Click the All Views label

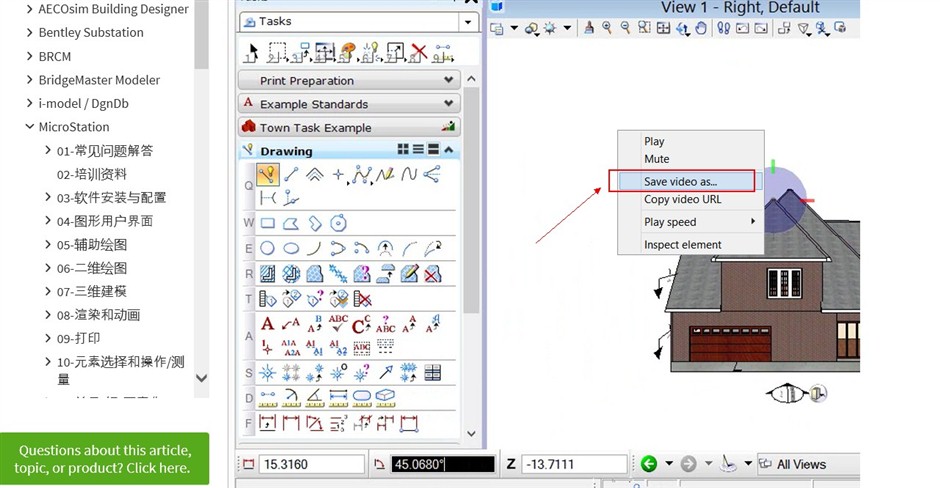pos(802,464)
